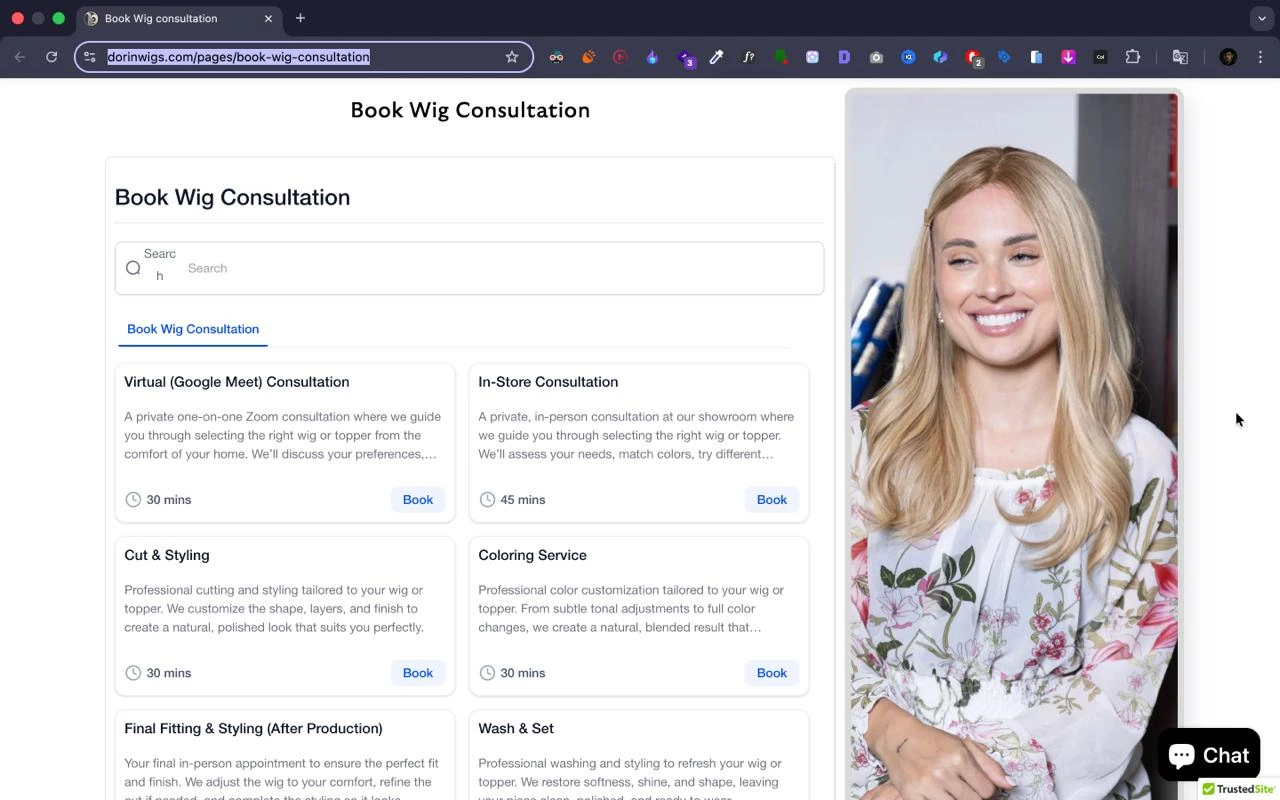1280x800 pixels.
Task: Reload the current page
Action: click(x=52, y=57)
